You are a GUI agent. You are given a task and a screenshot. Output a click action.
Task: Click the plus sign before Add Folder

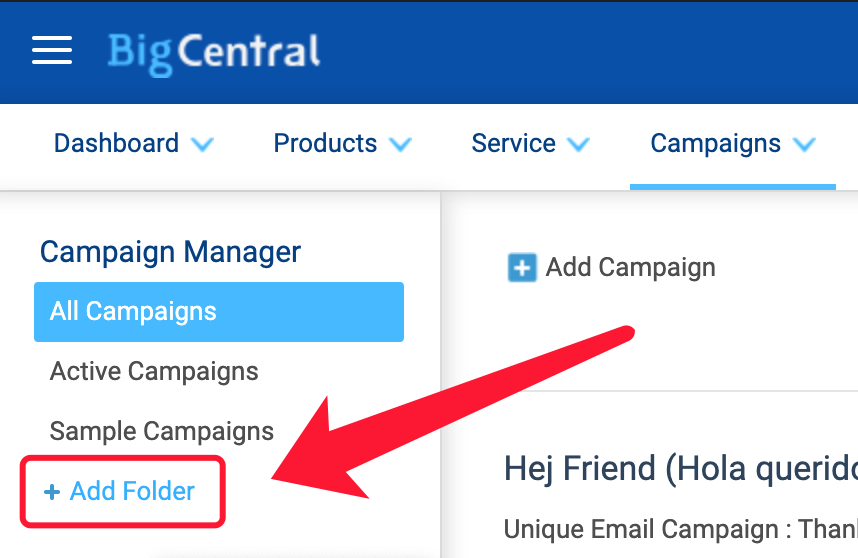pos(52,492)
